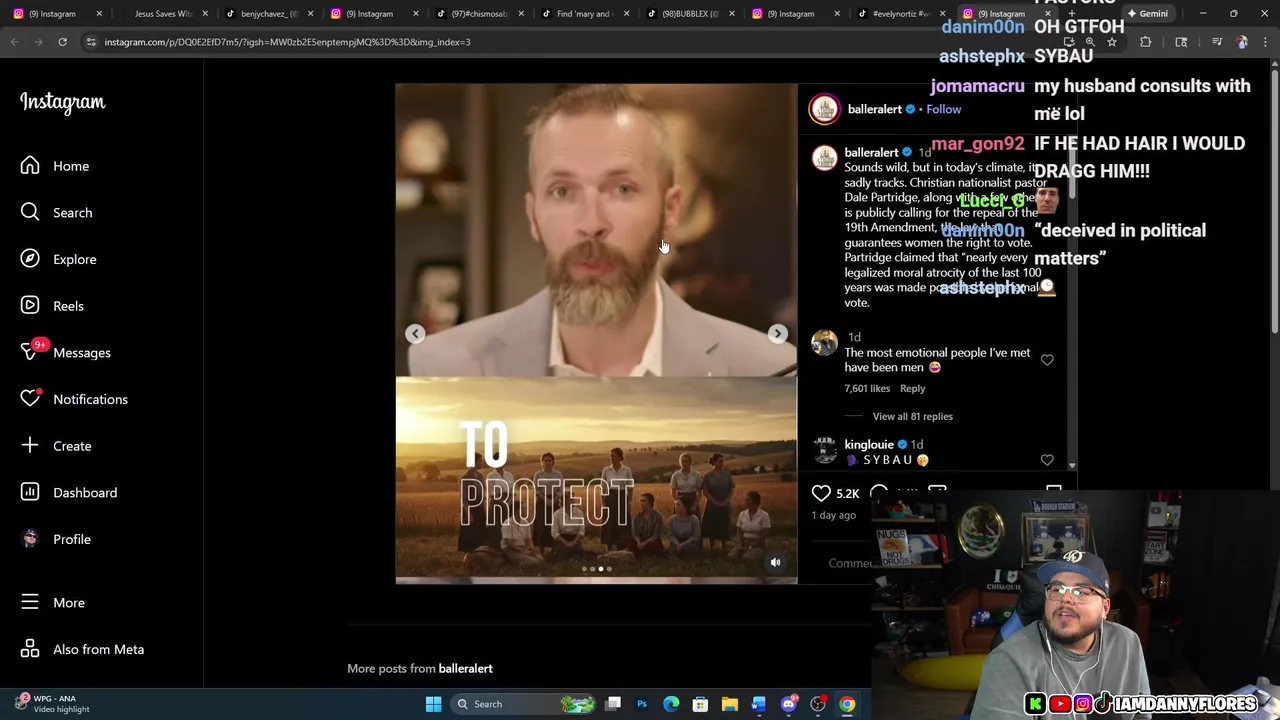This screenshot has height=720, width=1280.
Task: Open balleralert link under More posts
Action: click(x=465, y=669)
